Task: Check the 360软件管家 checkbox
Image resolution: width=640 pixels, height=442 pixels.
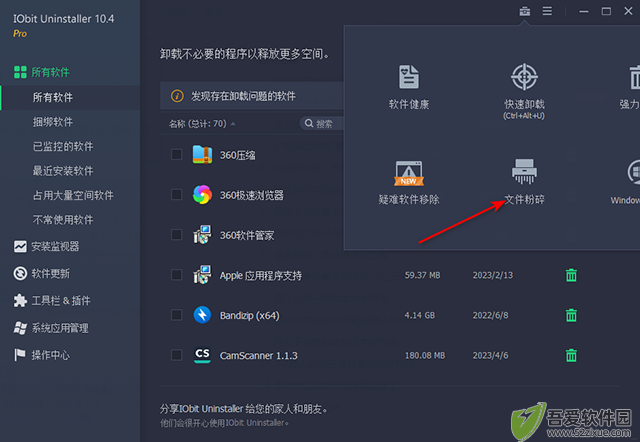Action: click(x=176, y=234)
